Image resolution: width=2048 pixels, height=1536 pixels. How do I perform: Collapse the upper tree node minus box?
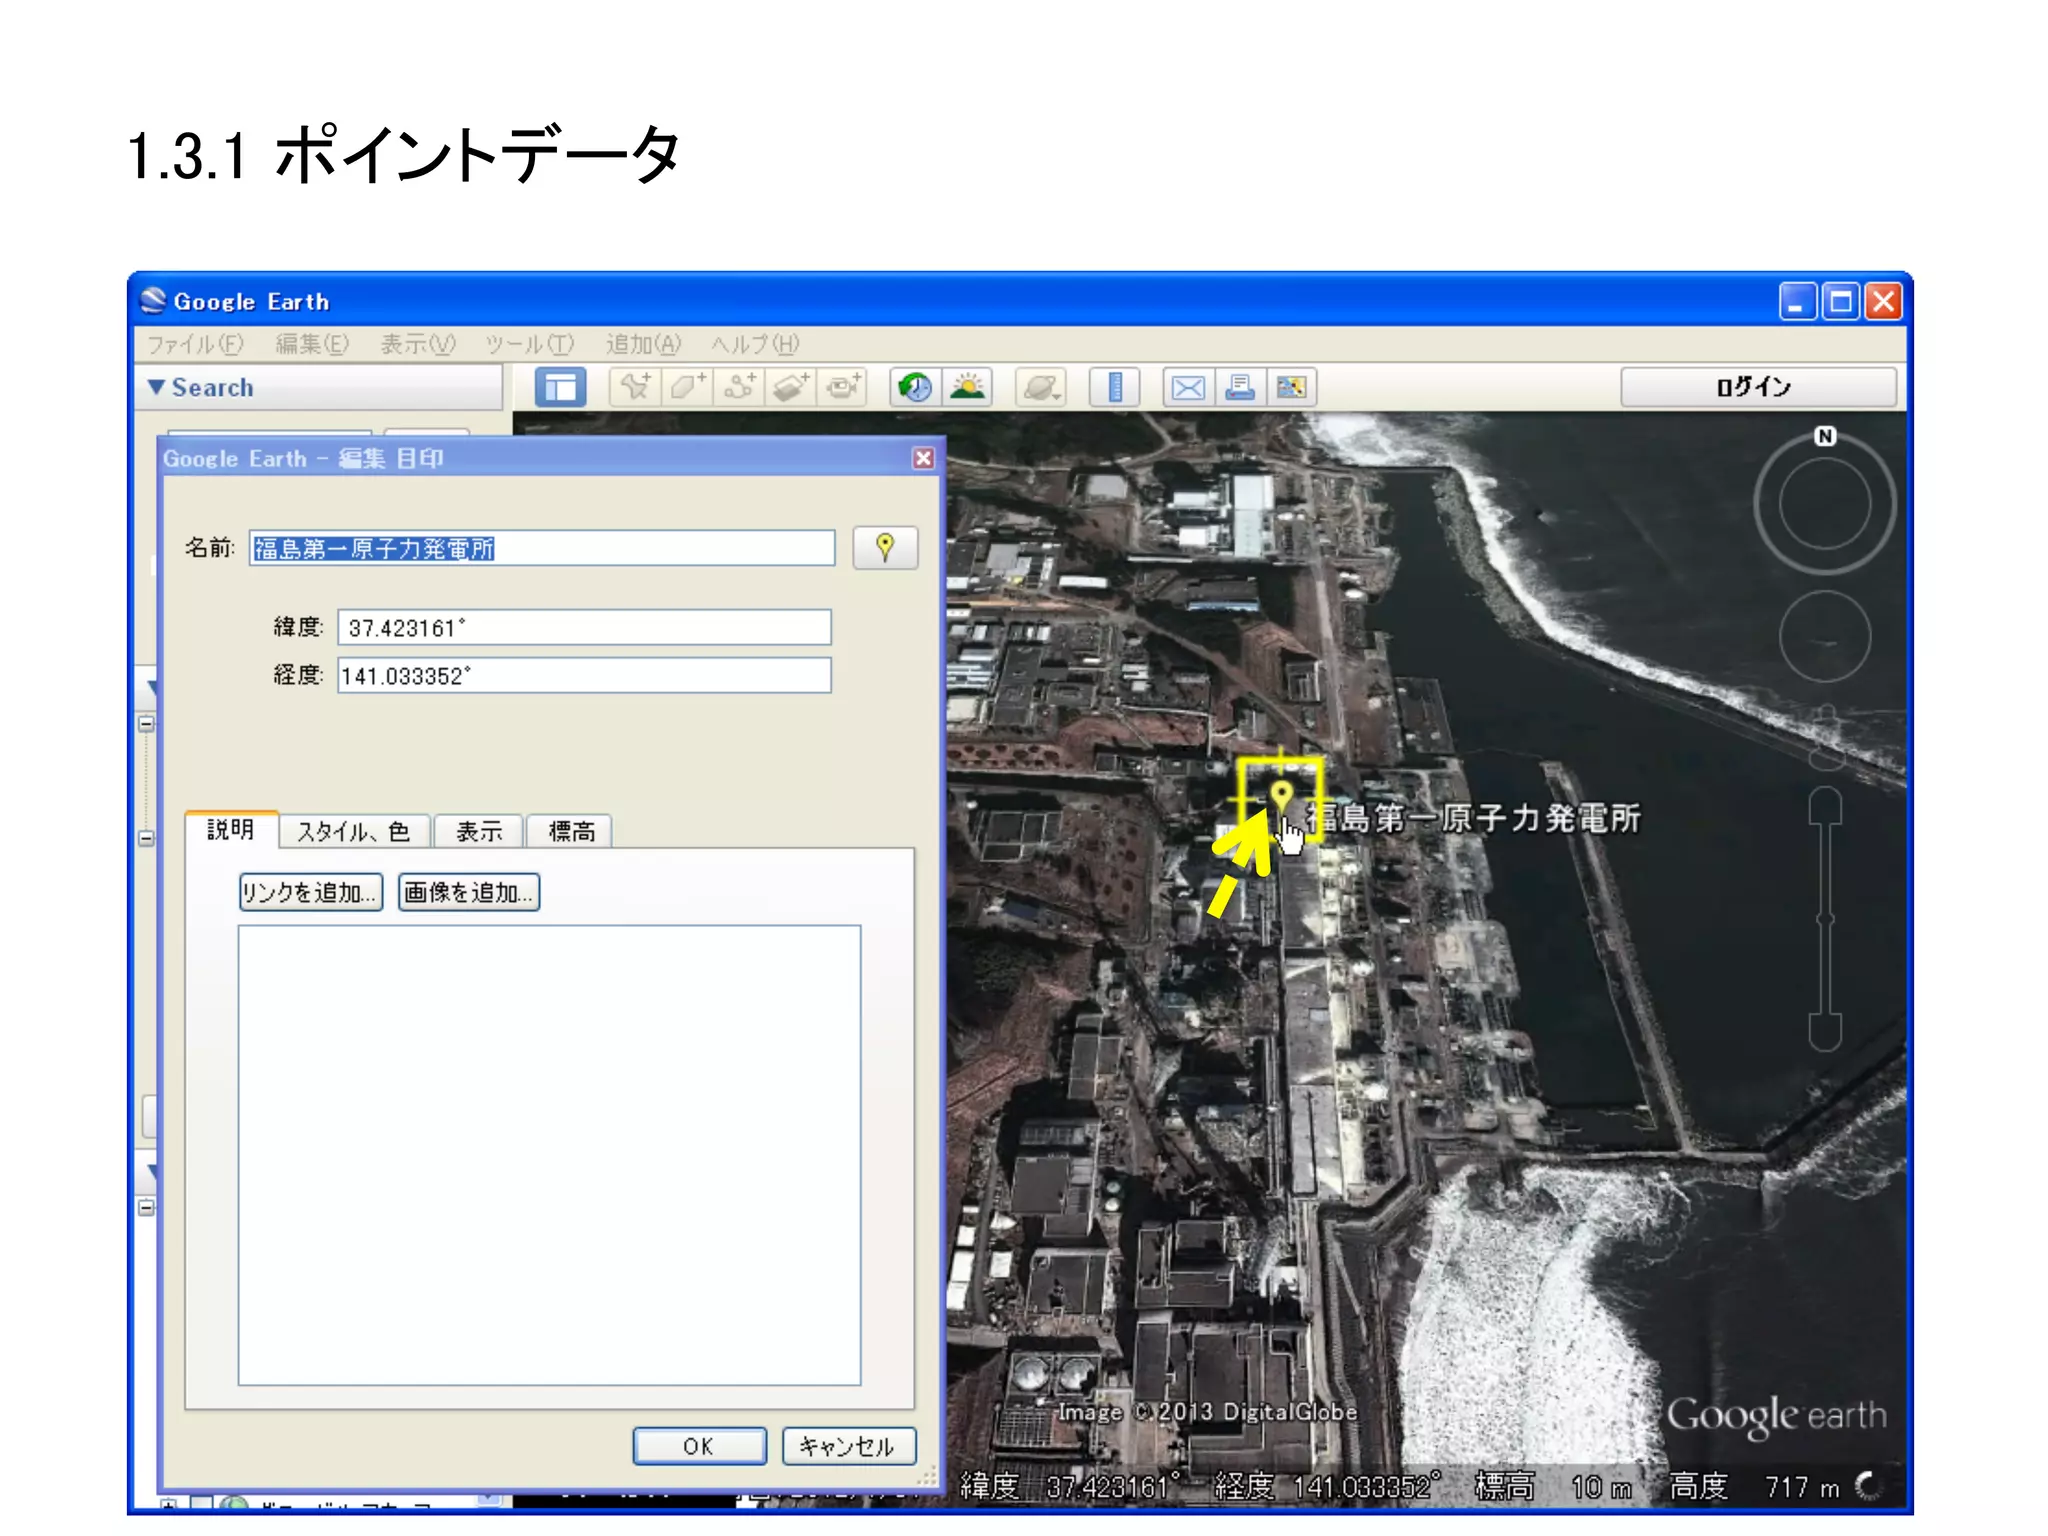[x=147, y=723]
